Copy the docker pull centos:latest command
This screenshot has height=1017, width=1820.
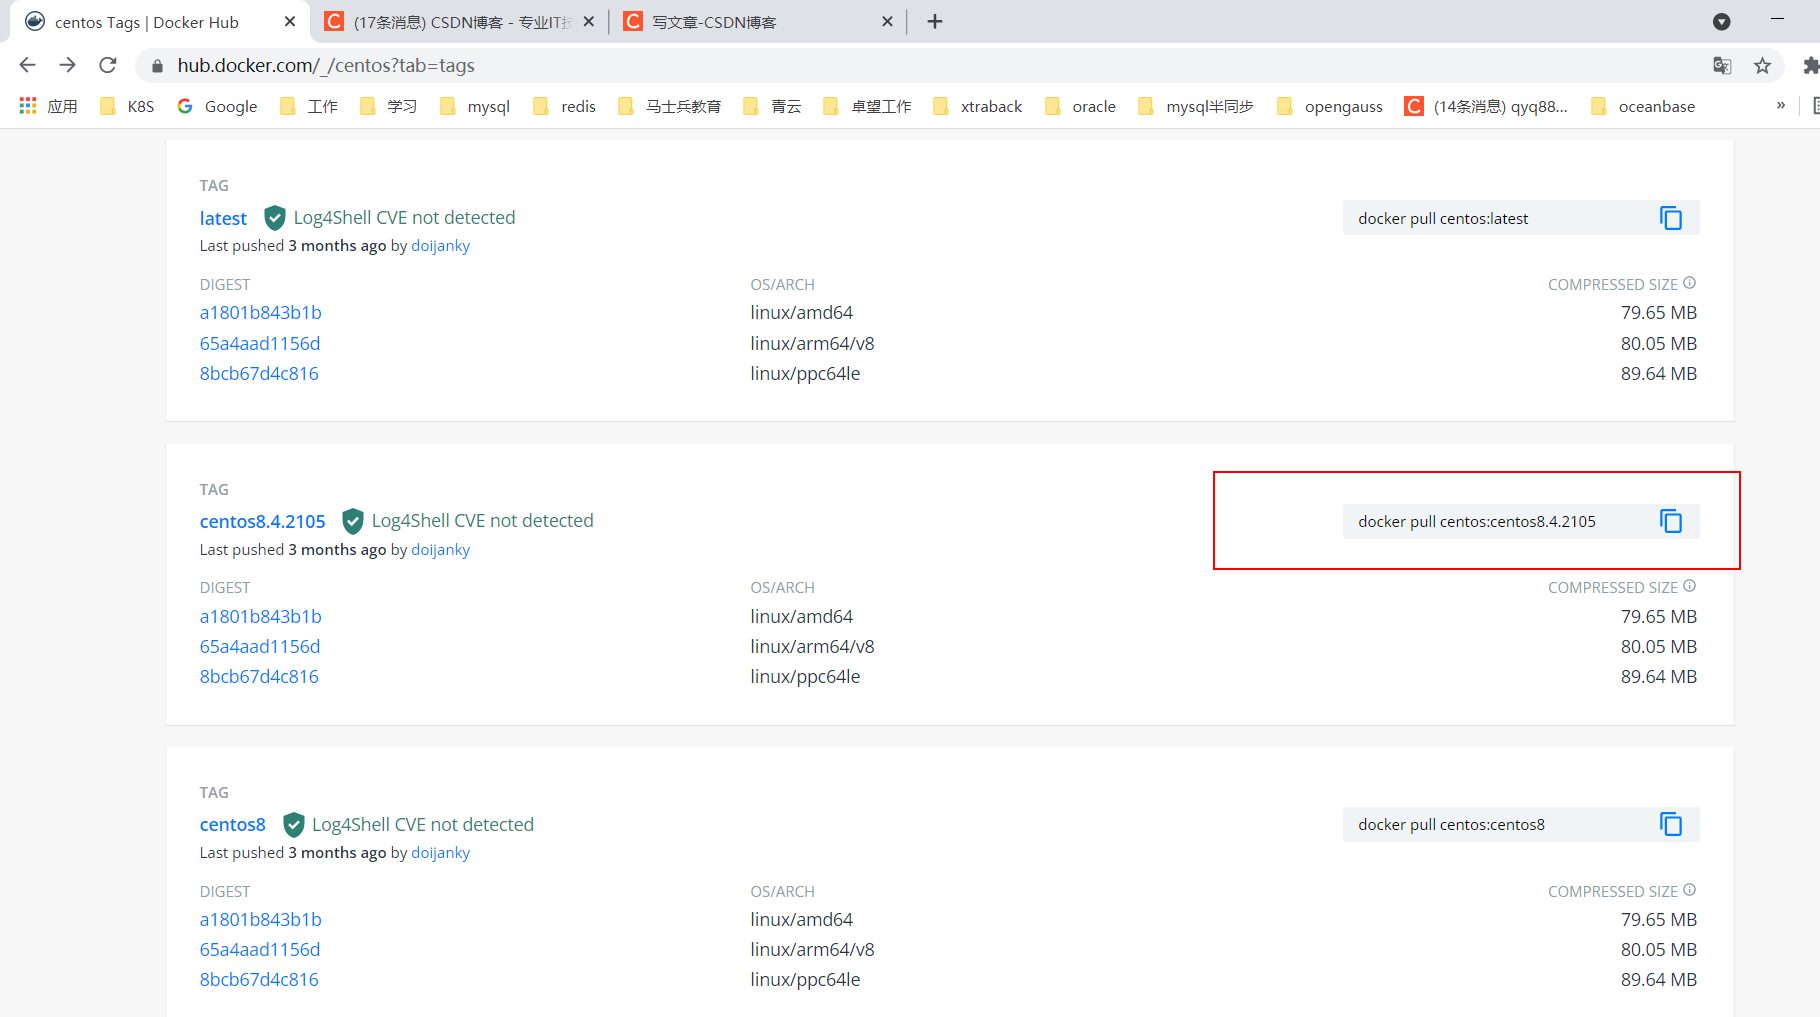point(1670,218)
